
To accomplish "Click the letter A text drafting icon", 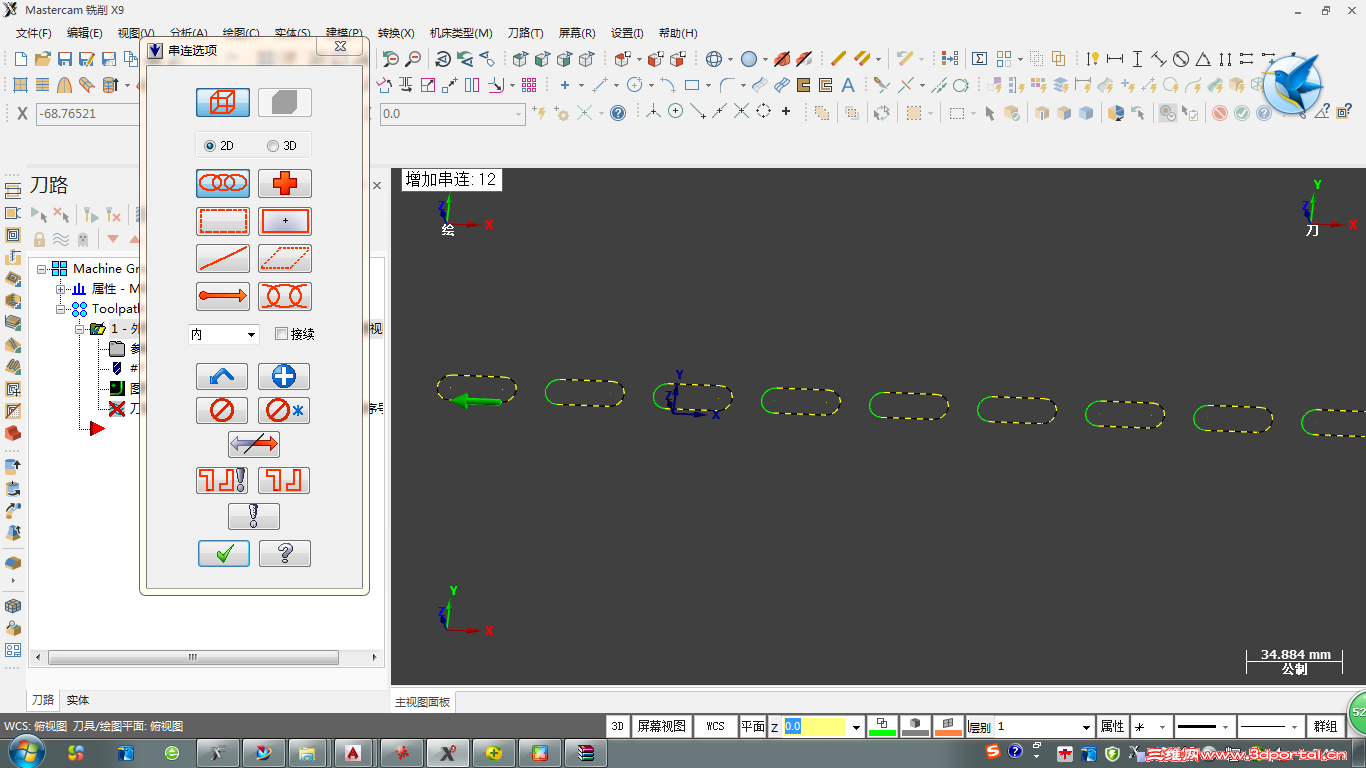I will pyautogui.click(x=848, y=85).
